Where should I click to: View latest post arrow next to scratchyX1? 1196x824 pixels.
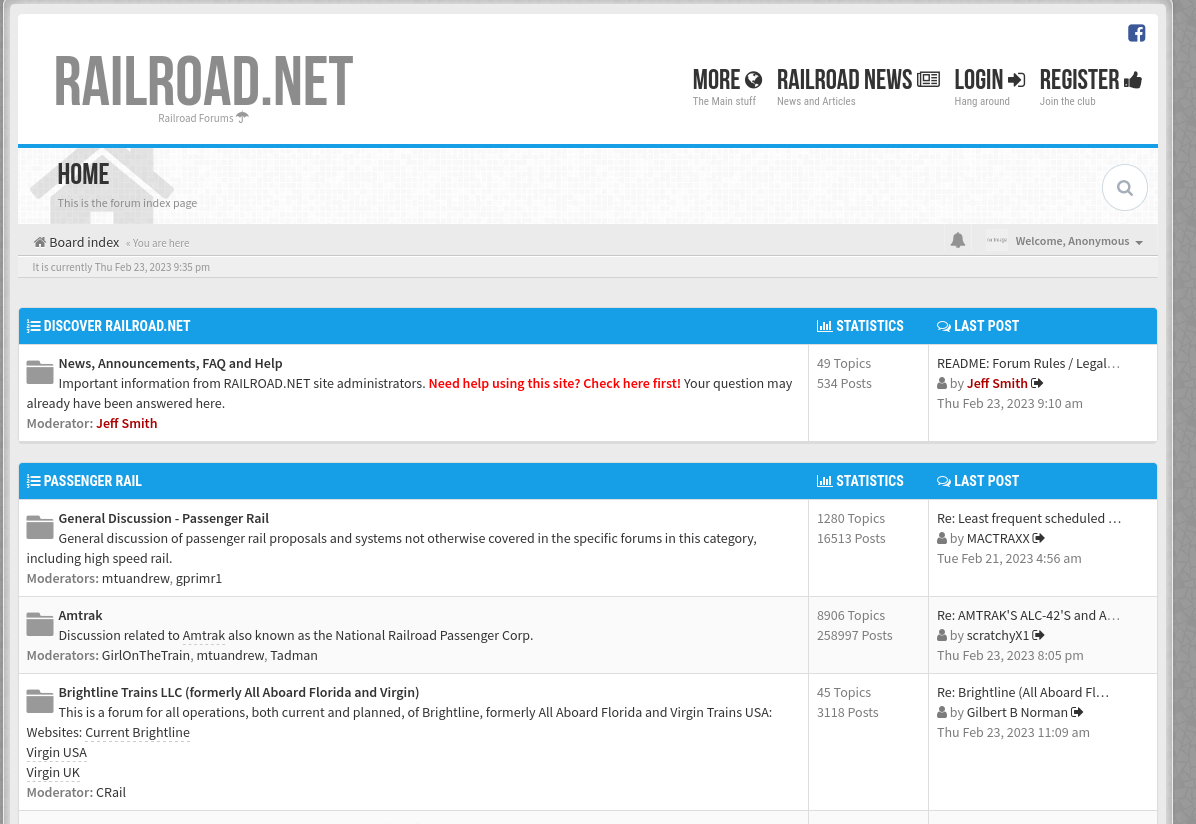pos(1038,635)
